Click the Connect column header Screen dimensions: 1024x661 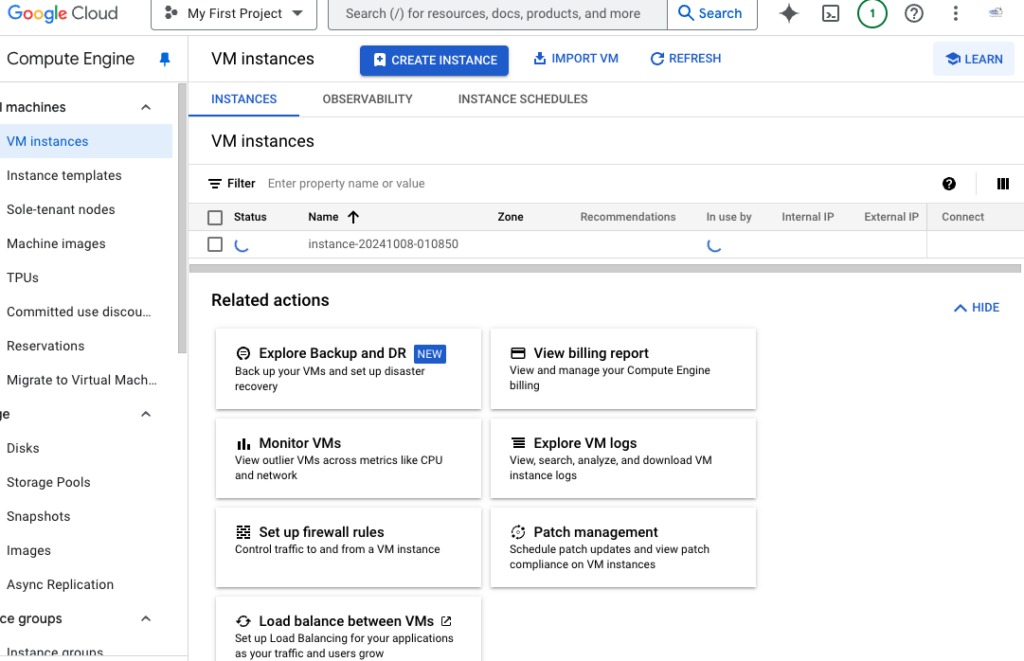coord(963,217)
